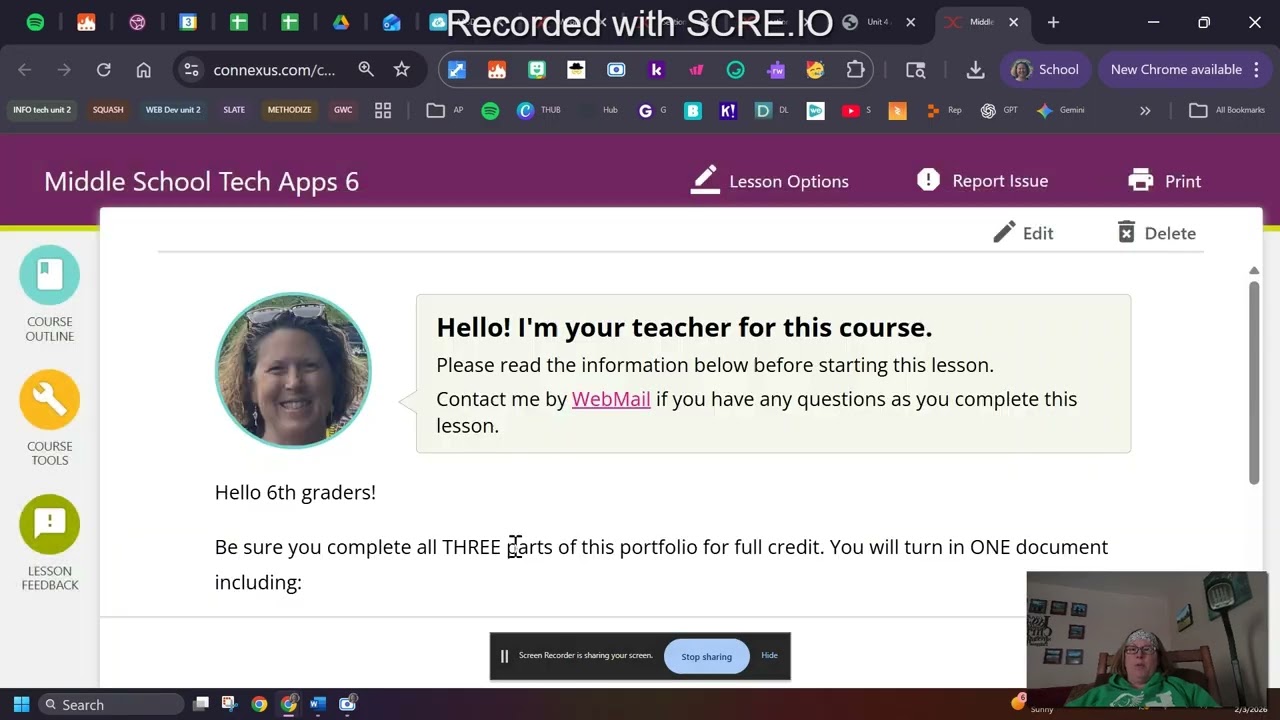
Task: Open the AP bookmarks folder
Action: [445, 111]
